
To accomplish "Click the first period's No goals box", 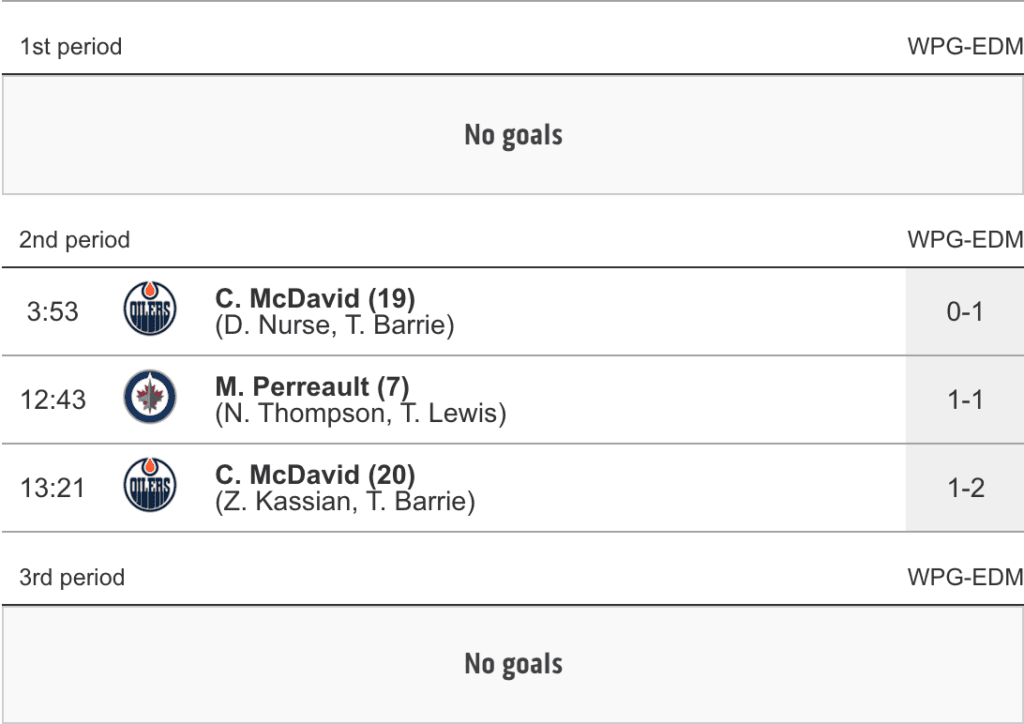I will [x=513, y=135].
